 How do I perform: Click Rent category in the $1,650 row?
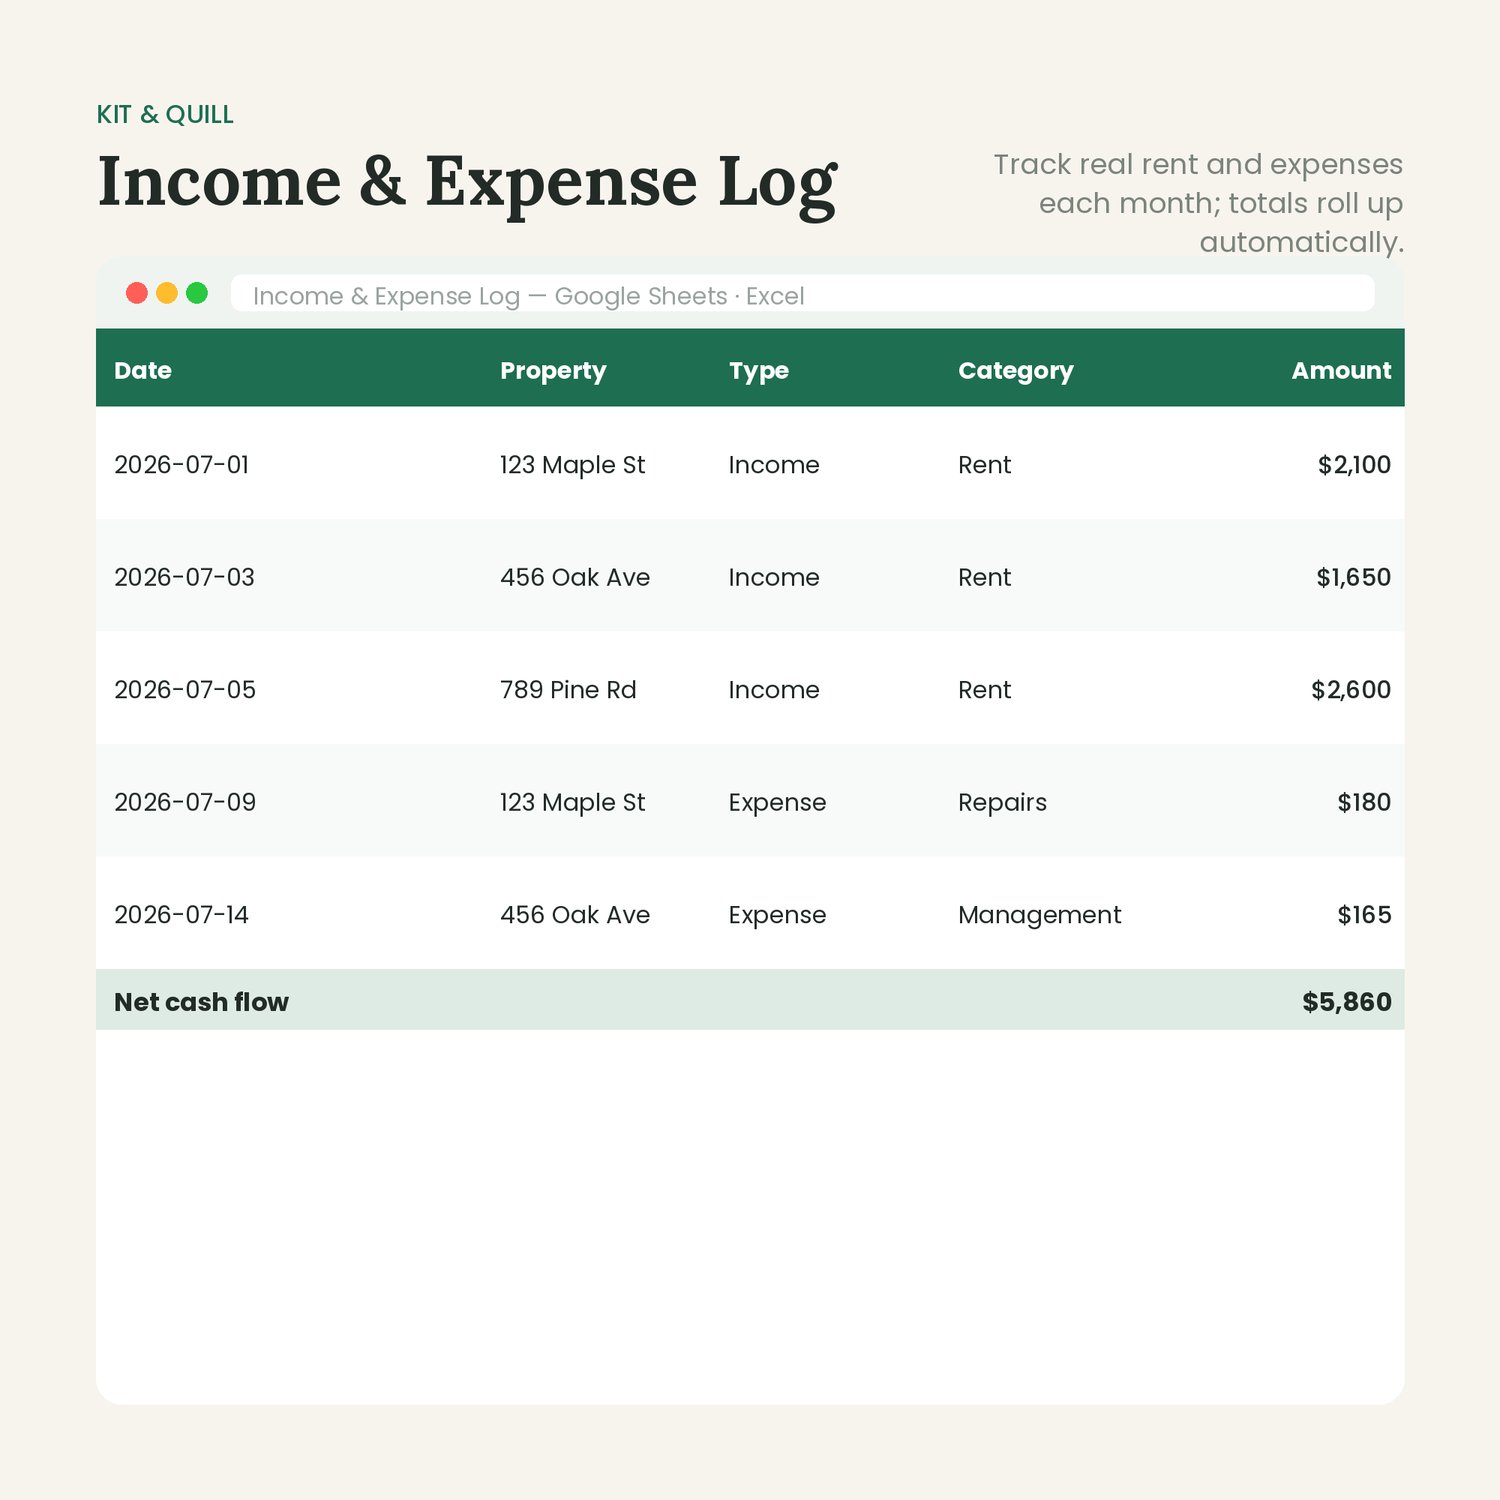point(985,577)
